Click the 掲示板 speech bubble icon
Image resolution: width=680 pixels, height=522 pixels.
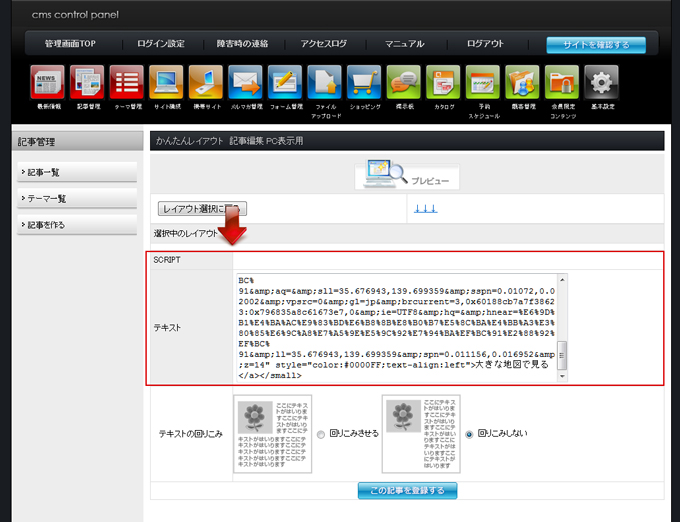click(403, 83)
